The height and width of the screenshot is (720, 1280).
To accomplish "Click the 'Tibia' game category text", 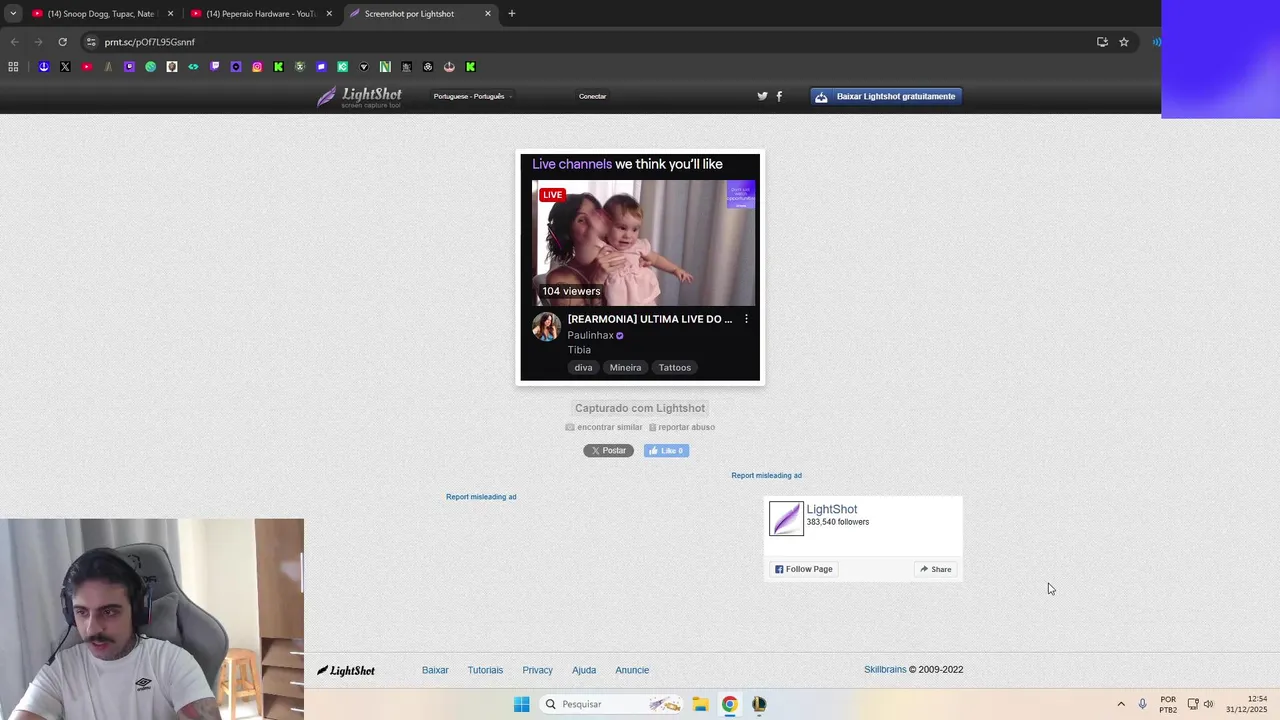I will tap(579, 350).
